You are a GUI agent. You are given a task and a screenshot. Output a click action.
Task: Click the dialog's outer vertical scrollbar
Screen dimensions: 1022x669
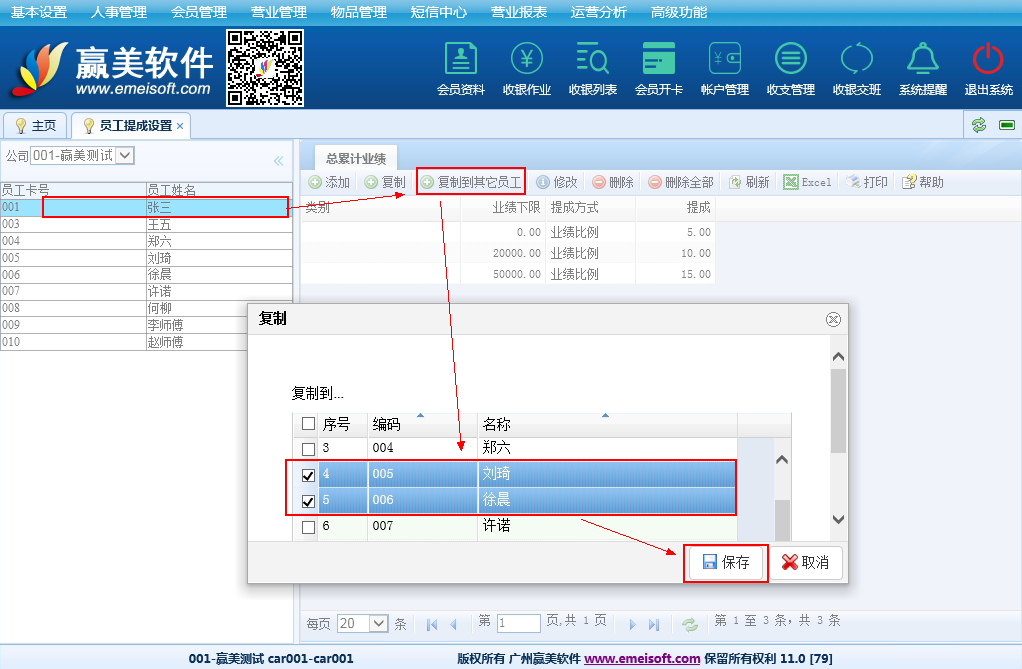(x=838, y=410)
